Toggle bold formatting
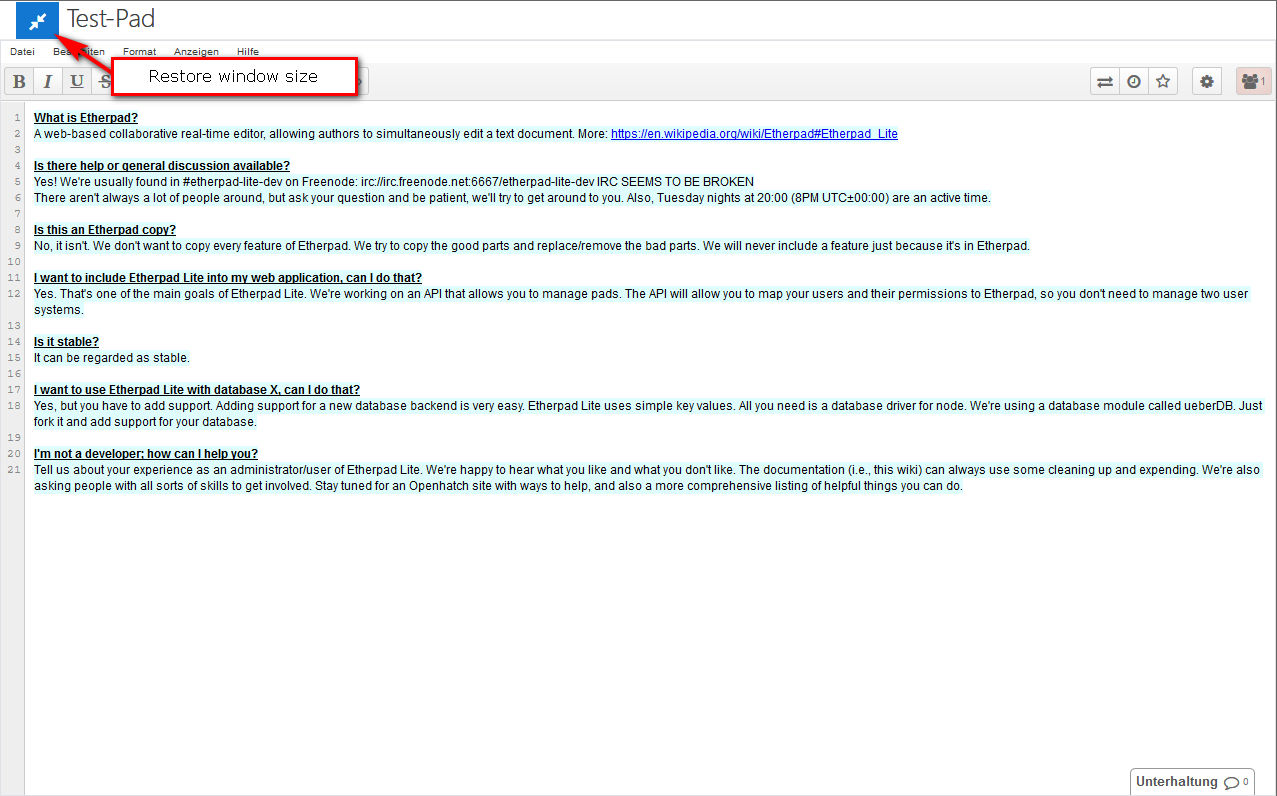This screenshot has width=1277, height=796. 19,82
